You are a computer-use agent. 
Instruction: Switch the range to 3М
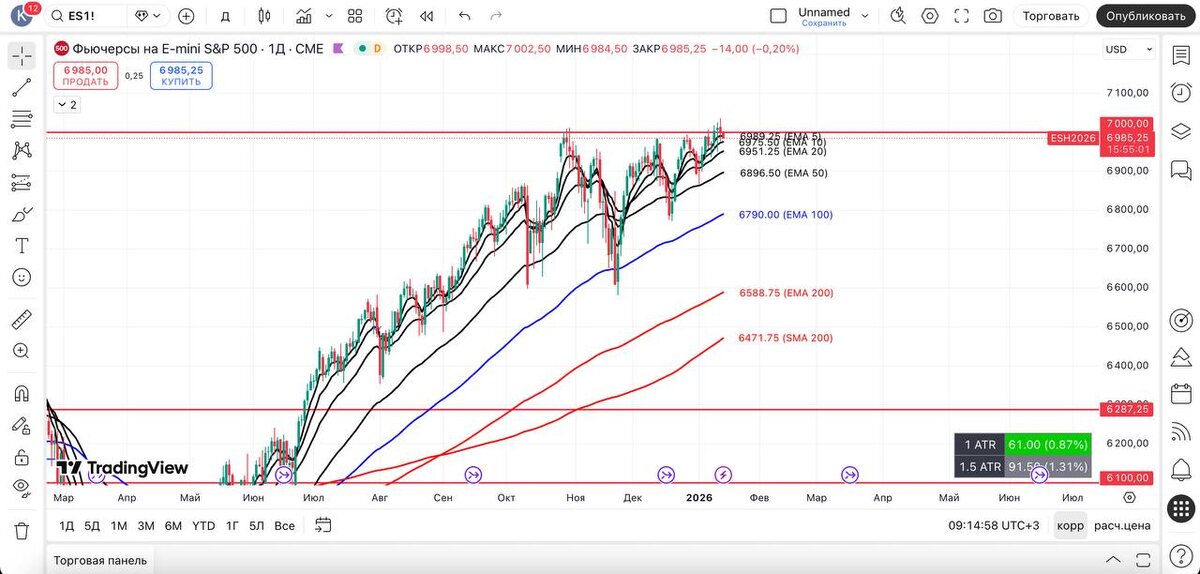click(x=146, y=525)
